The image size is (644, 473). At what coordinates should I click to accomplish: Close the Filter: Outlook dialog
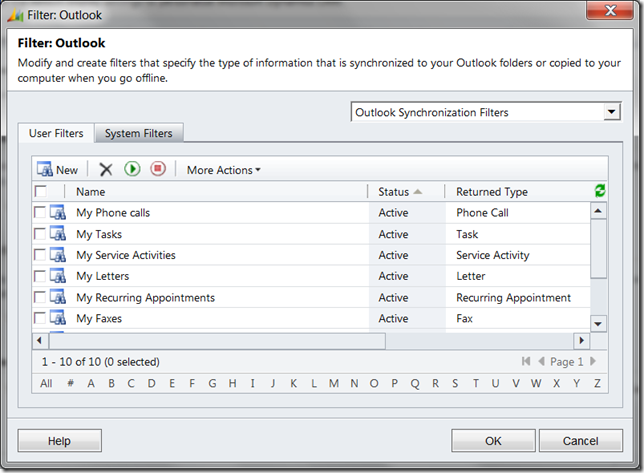610,10
